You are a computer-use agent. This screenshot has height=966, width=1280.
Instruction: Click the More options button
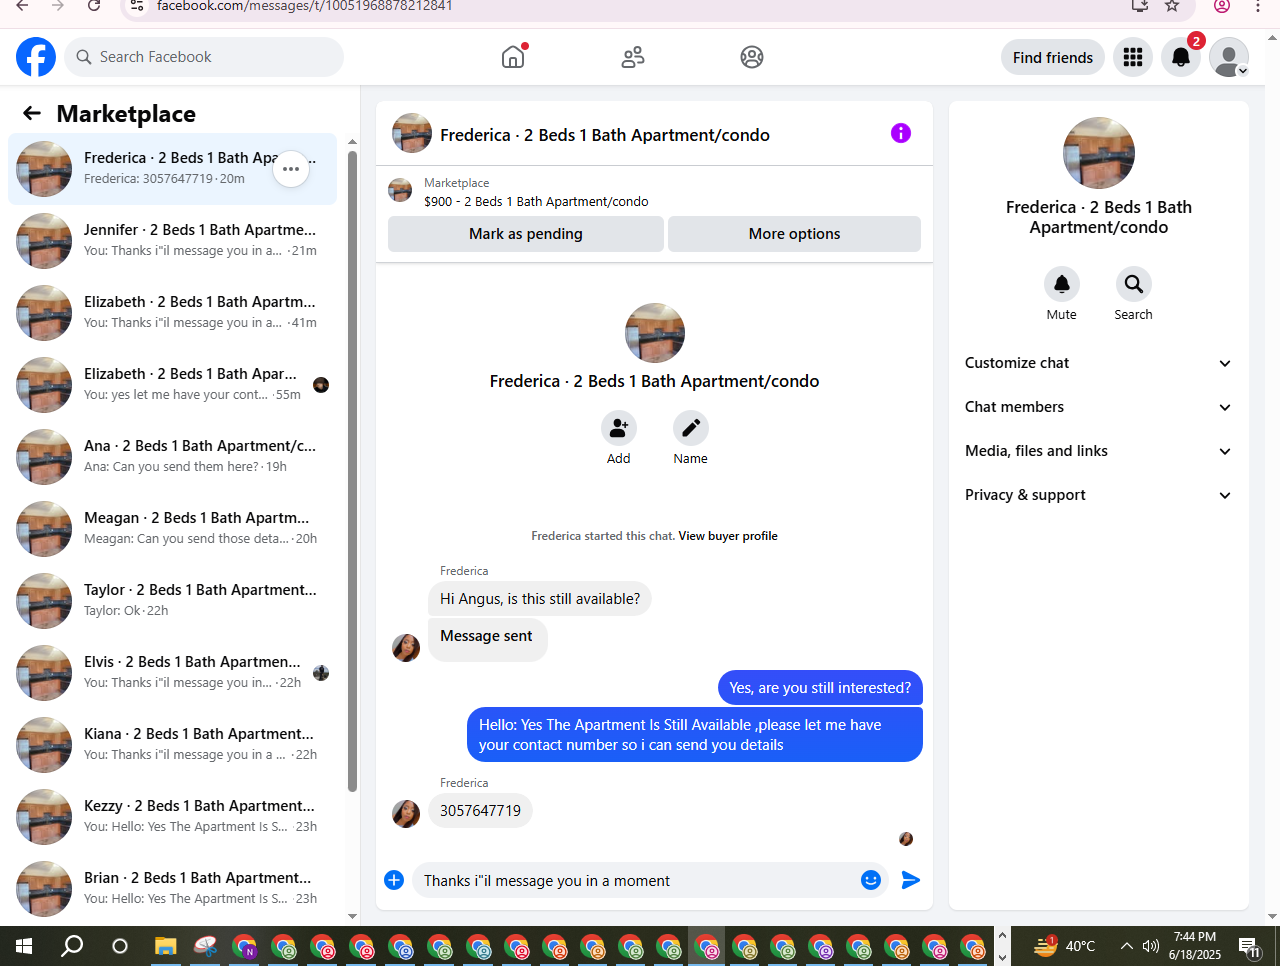(x=794, y=234)
